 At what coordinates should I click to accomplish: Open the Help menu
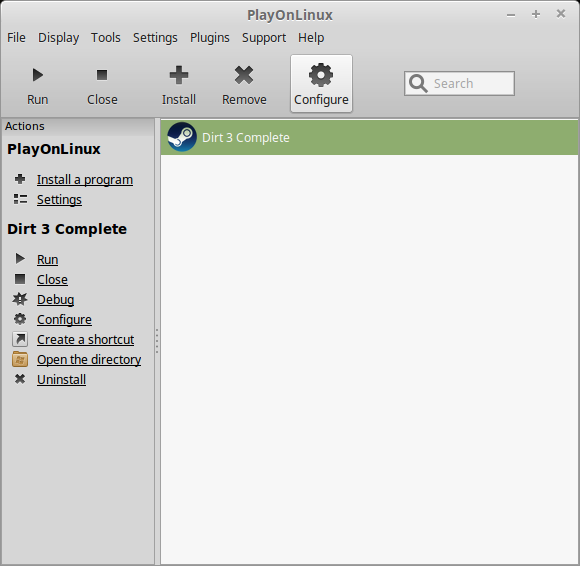[311, 38]
